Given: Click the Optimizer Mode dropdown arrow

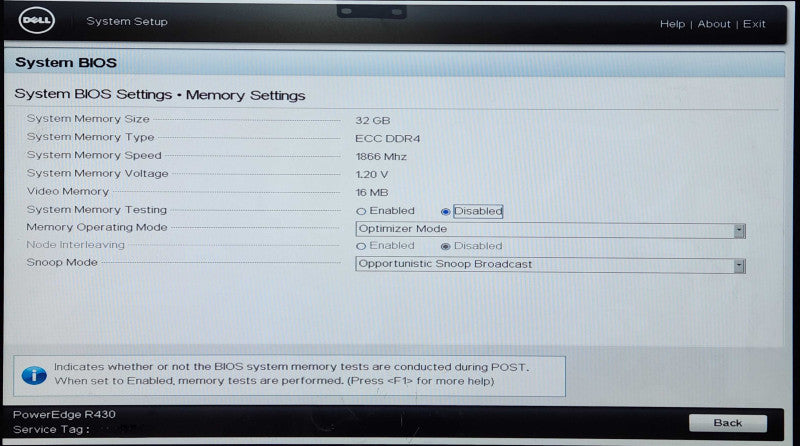Looking at the screenshot, I should (739, 231).
